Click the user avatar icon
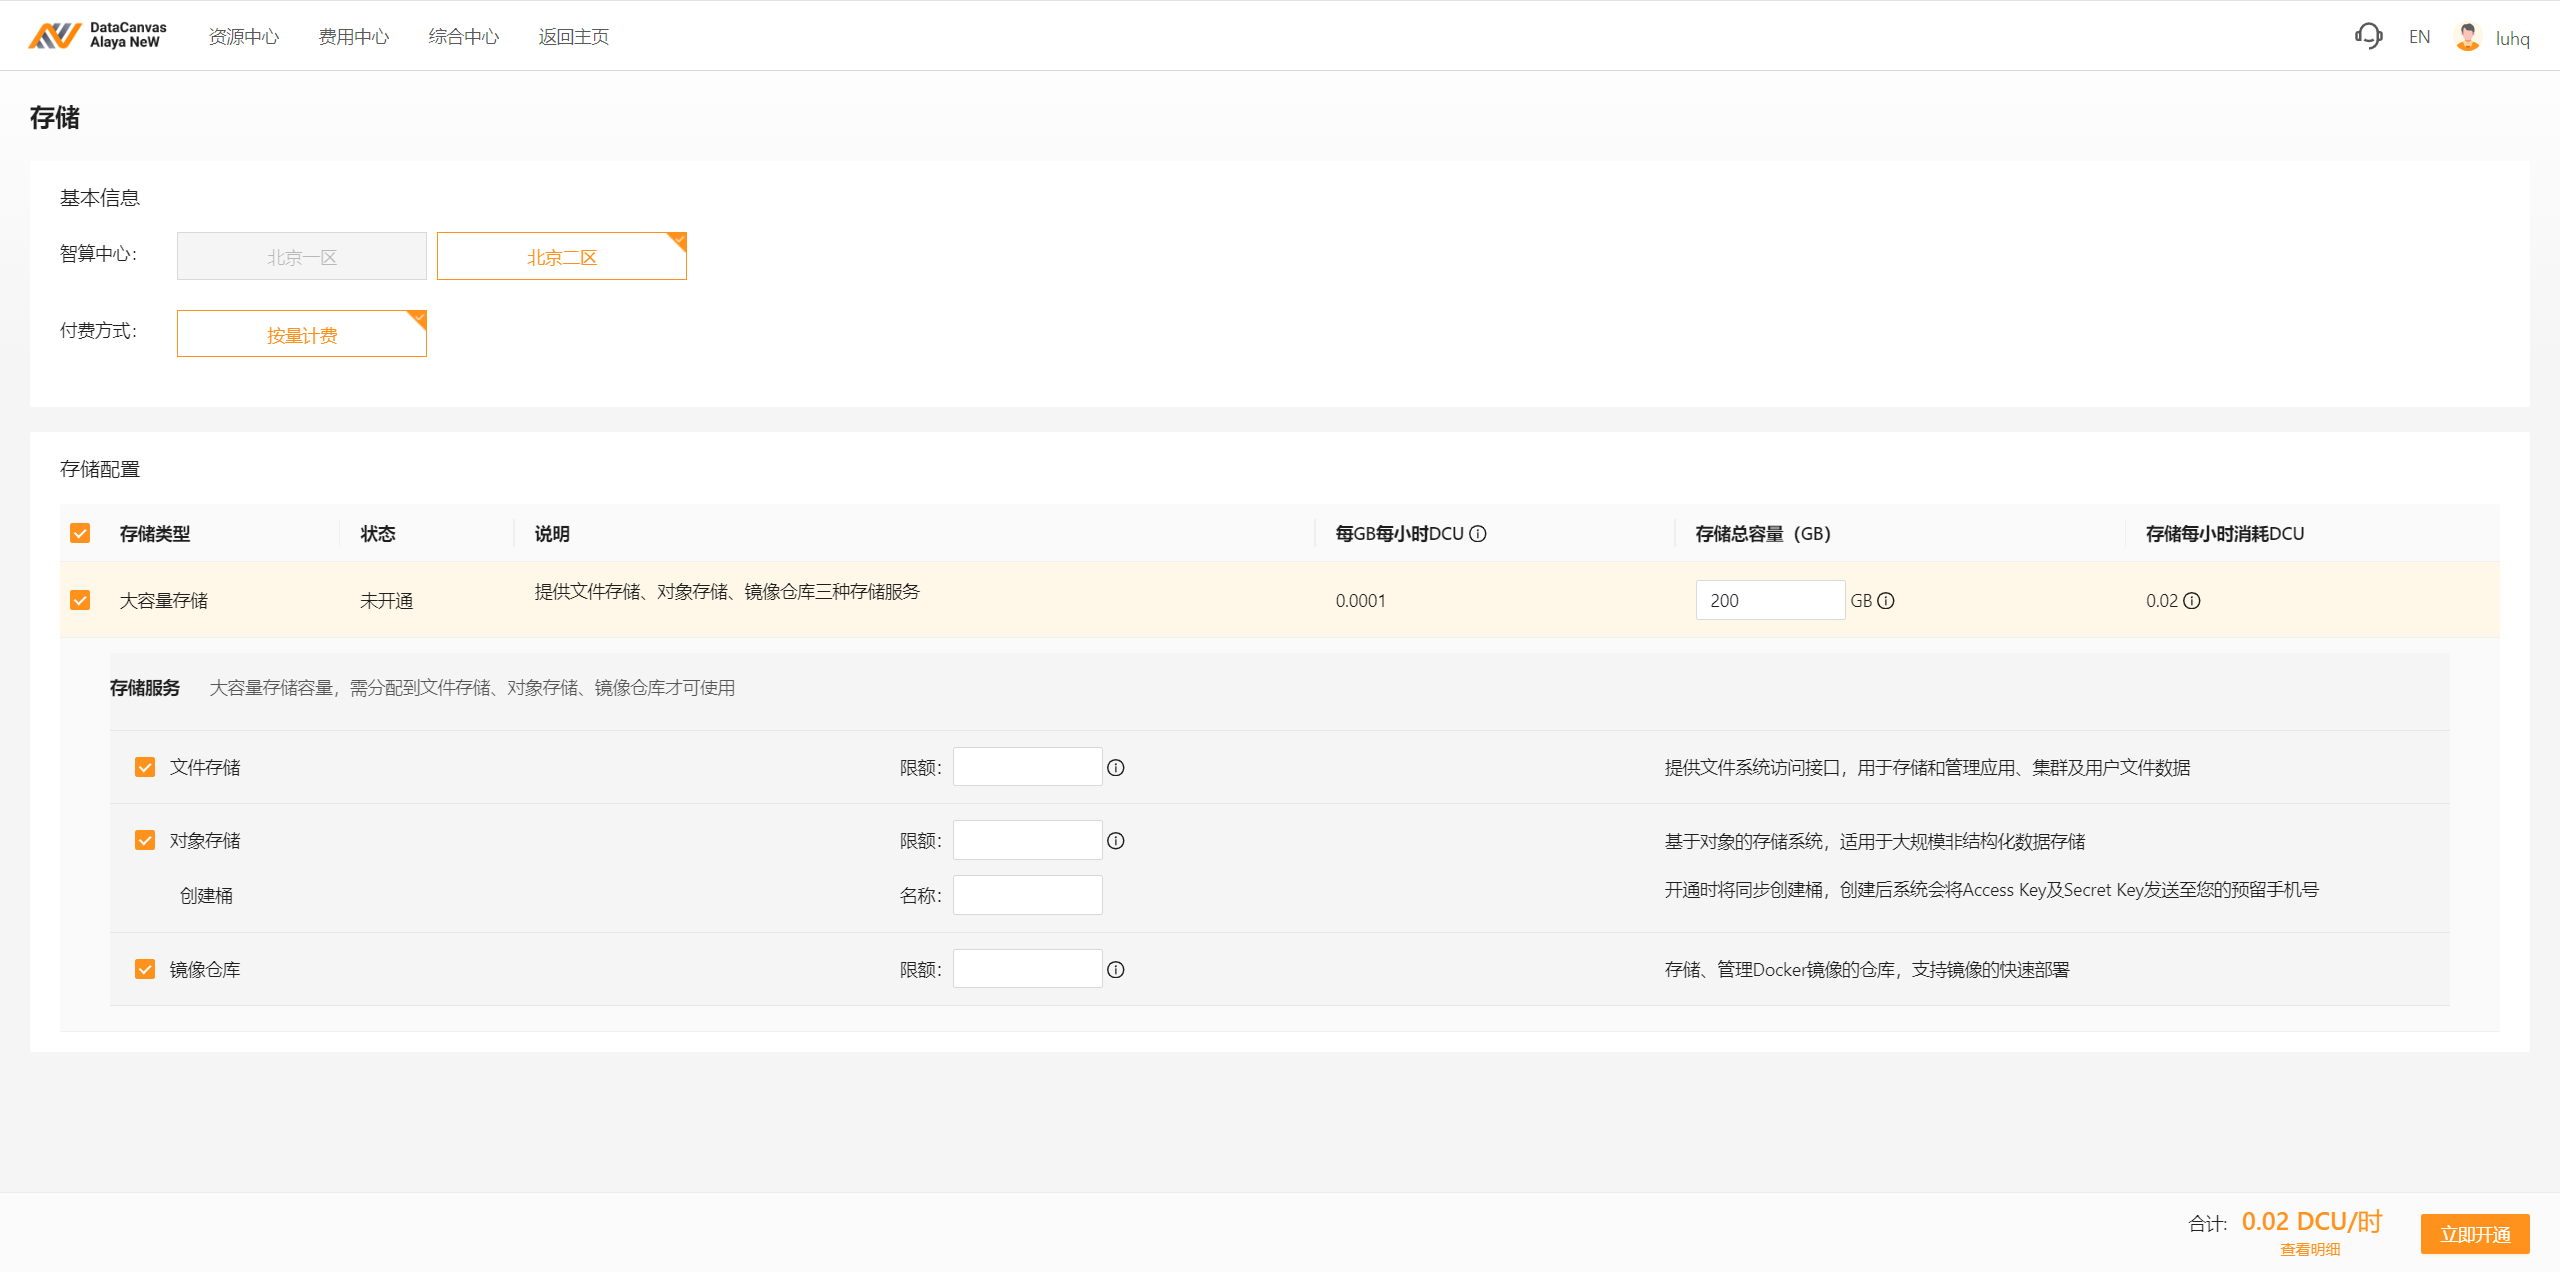 click(x=2467, y=37)
